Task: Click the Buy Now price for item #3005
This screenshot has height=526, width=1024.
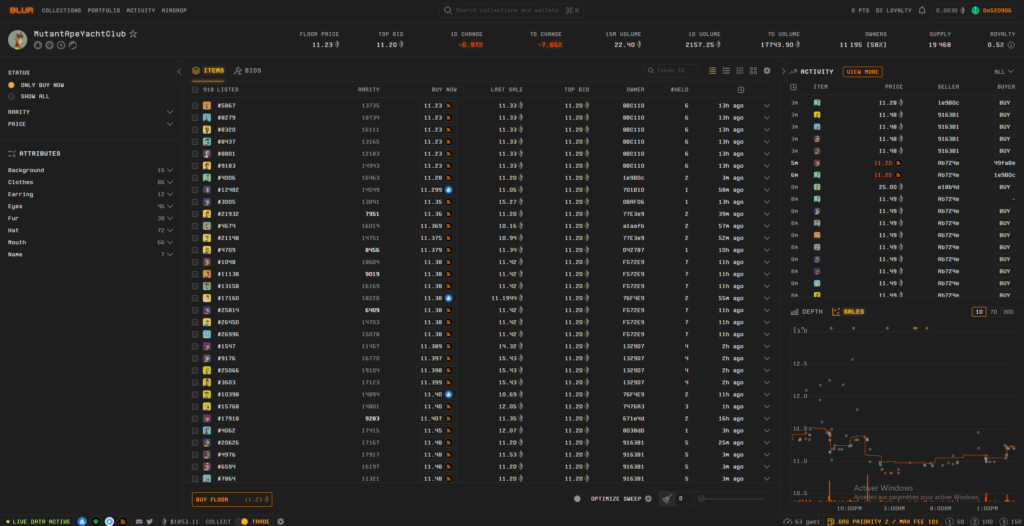Action: pyautogui.click(x=437, y=202)
